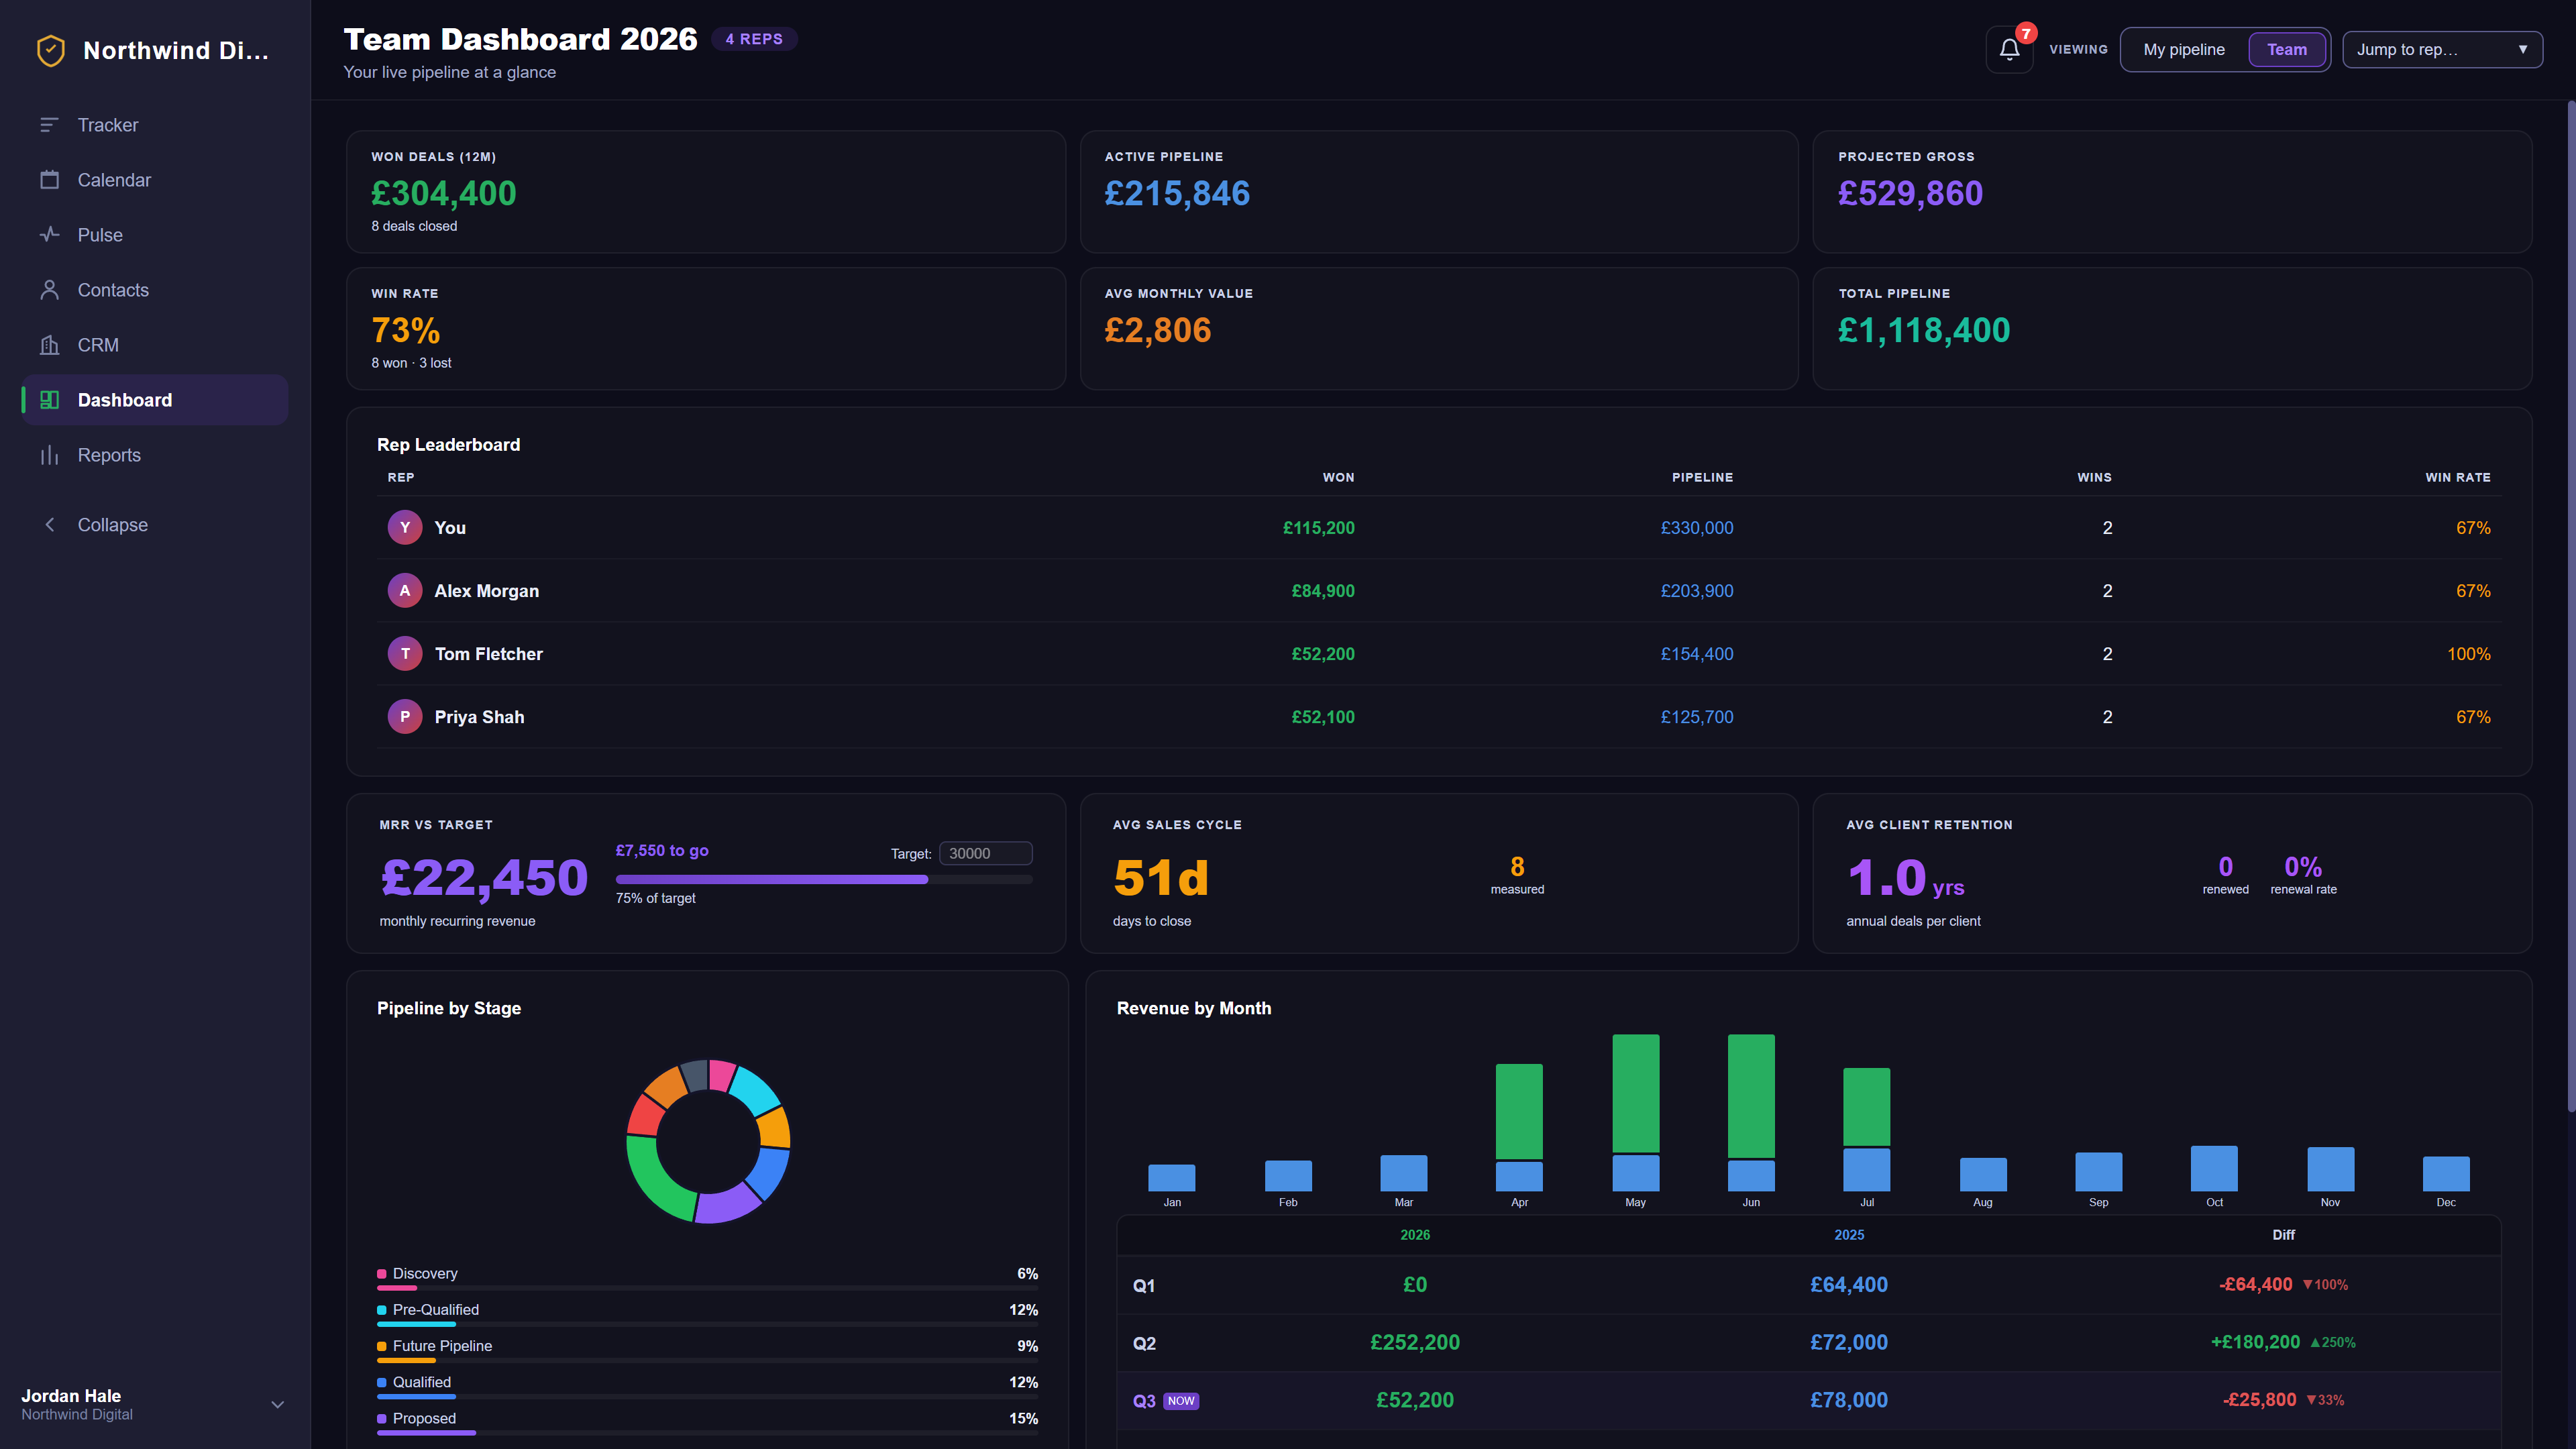
Task: Click the MRR figure £22,450
Action: click(484, 877)
